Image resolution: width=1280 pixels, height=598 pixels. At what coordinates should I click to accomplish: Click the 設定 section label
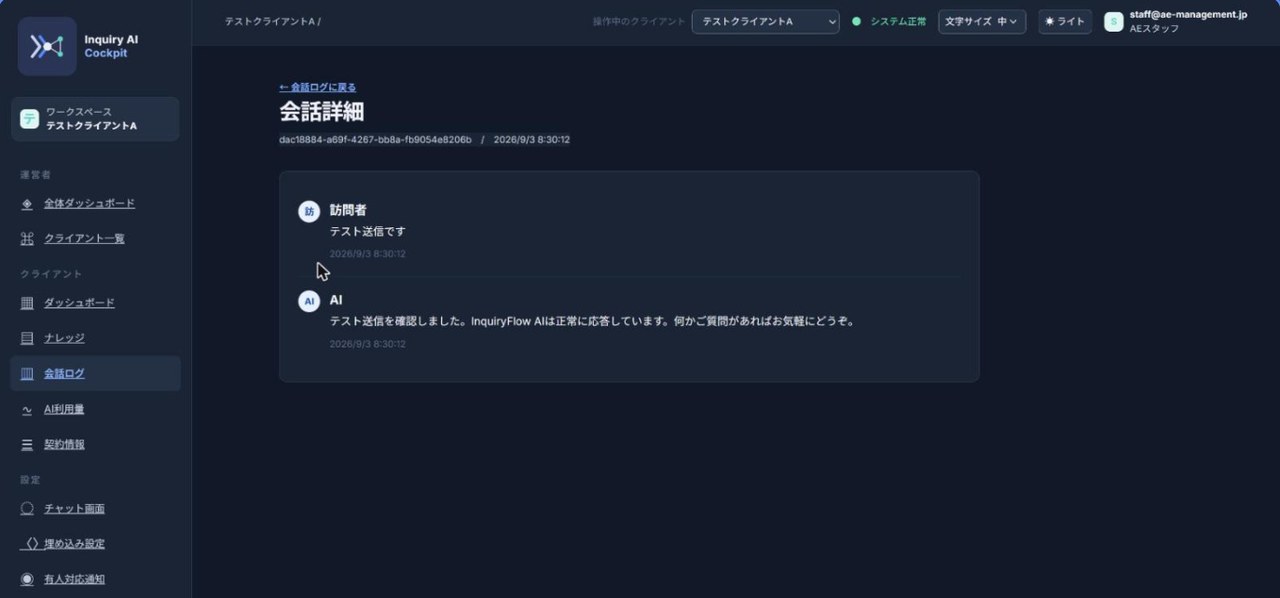(x=30, y=480)
